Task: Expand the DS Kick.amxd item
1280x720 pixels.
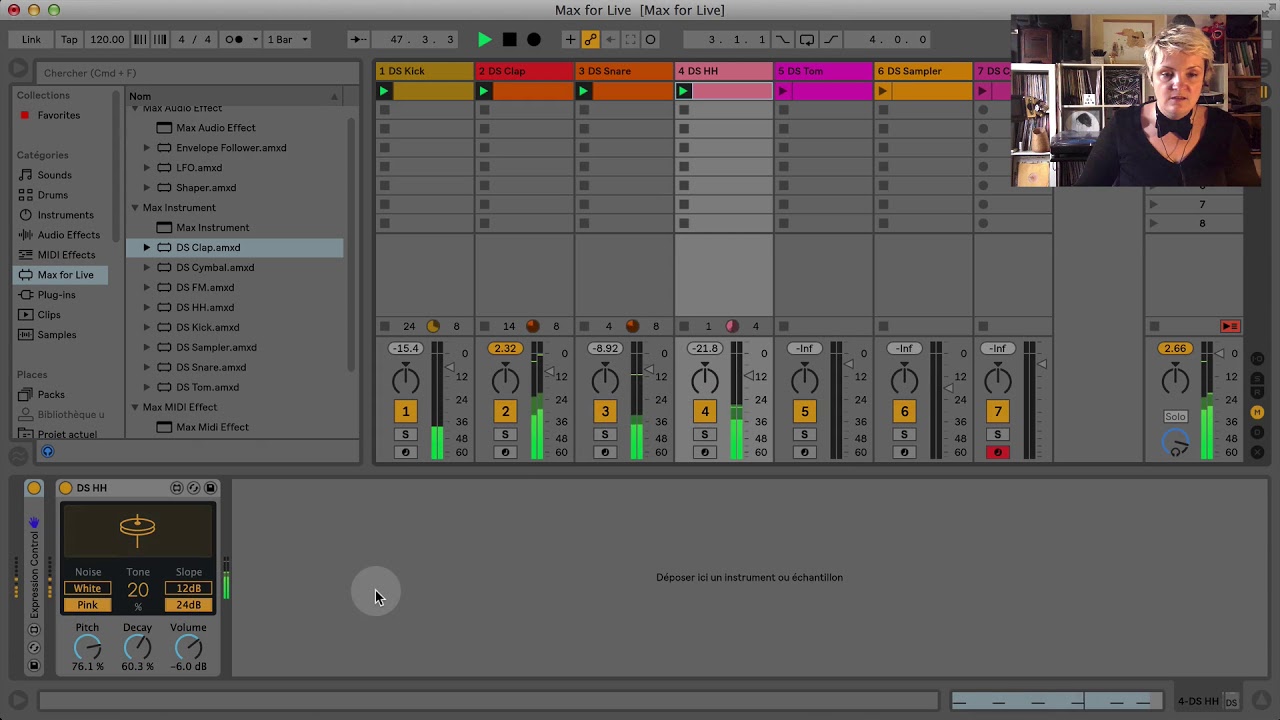Action: point(147,328)
